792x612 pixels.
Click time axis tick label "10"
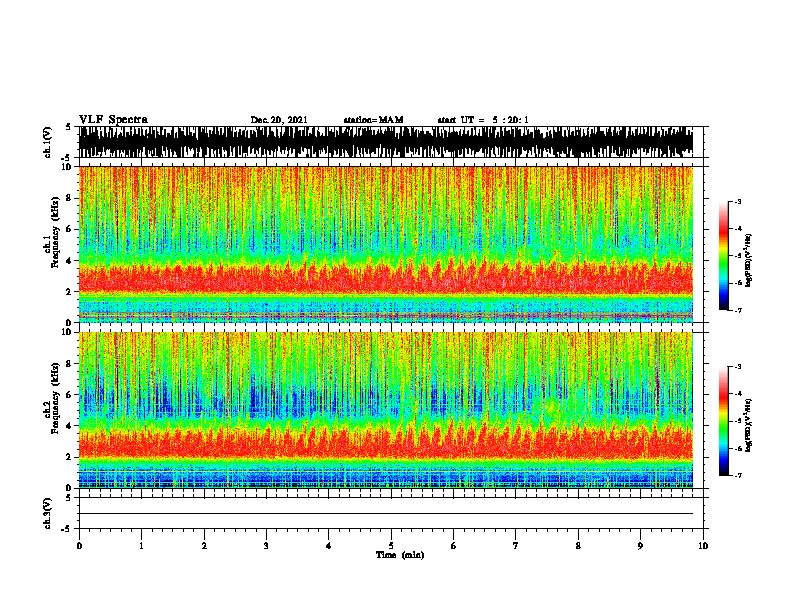tap(703, 545)
